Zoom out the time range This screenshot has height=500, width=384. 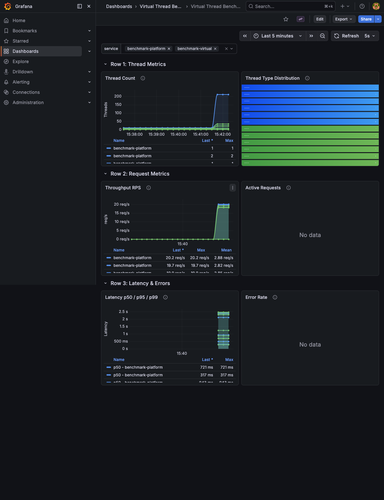tap(322, 36)
